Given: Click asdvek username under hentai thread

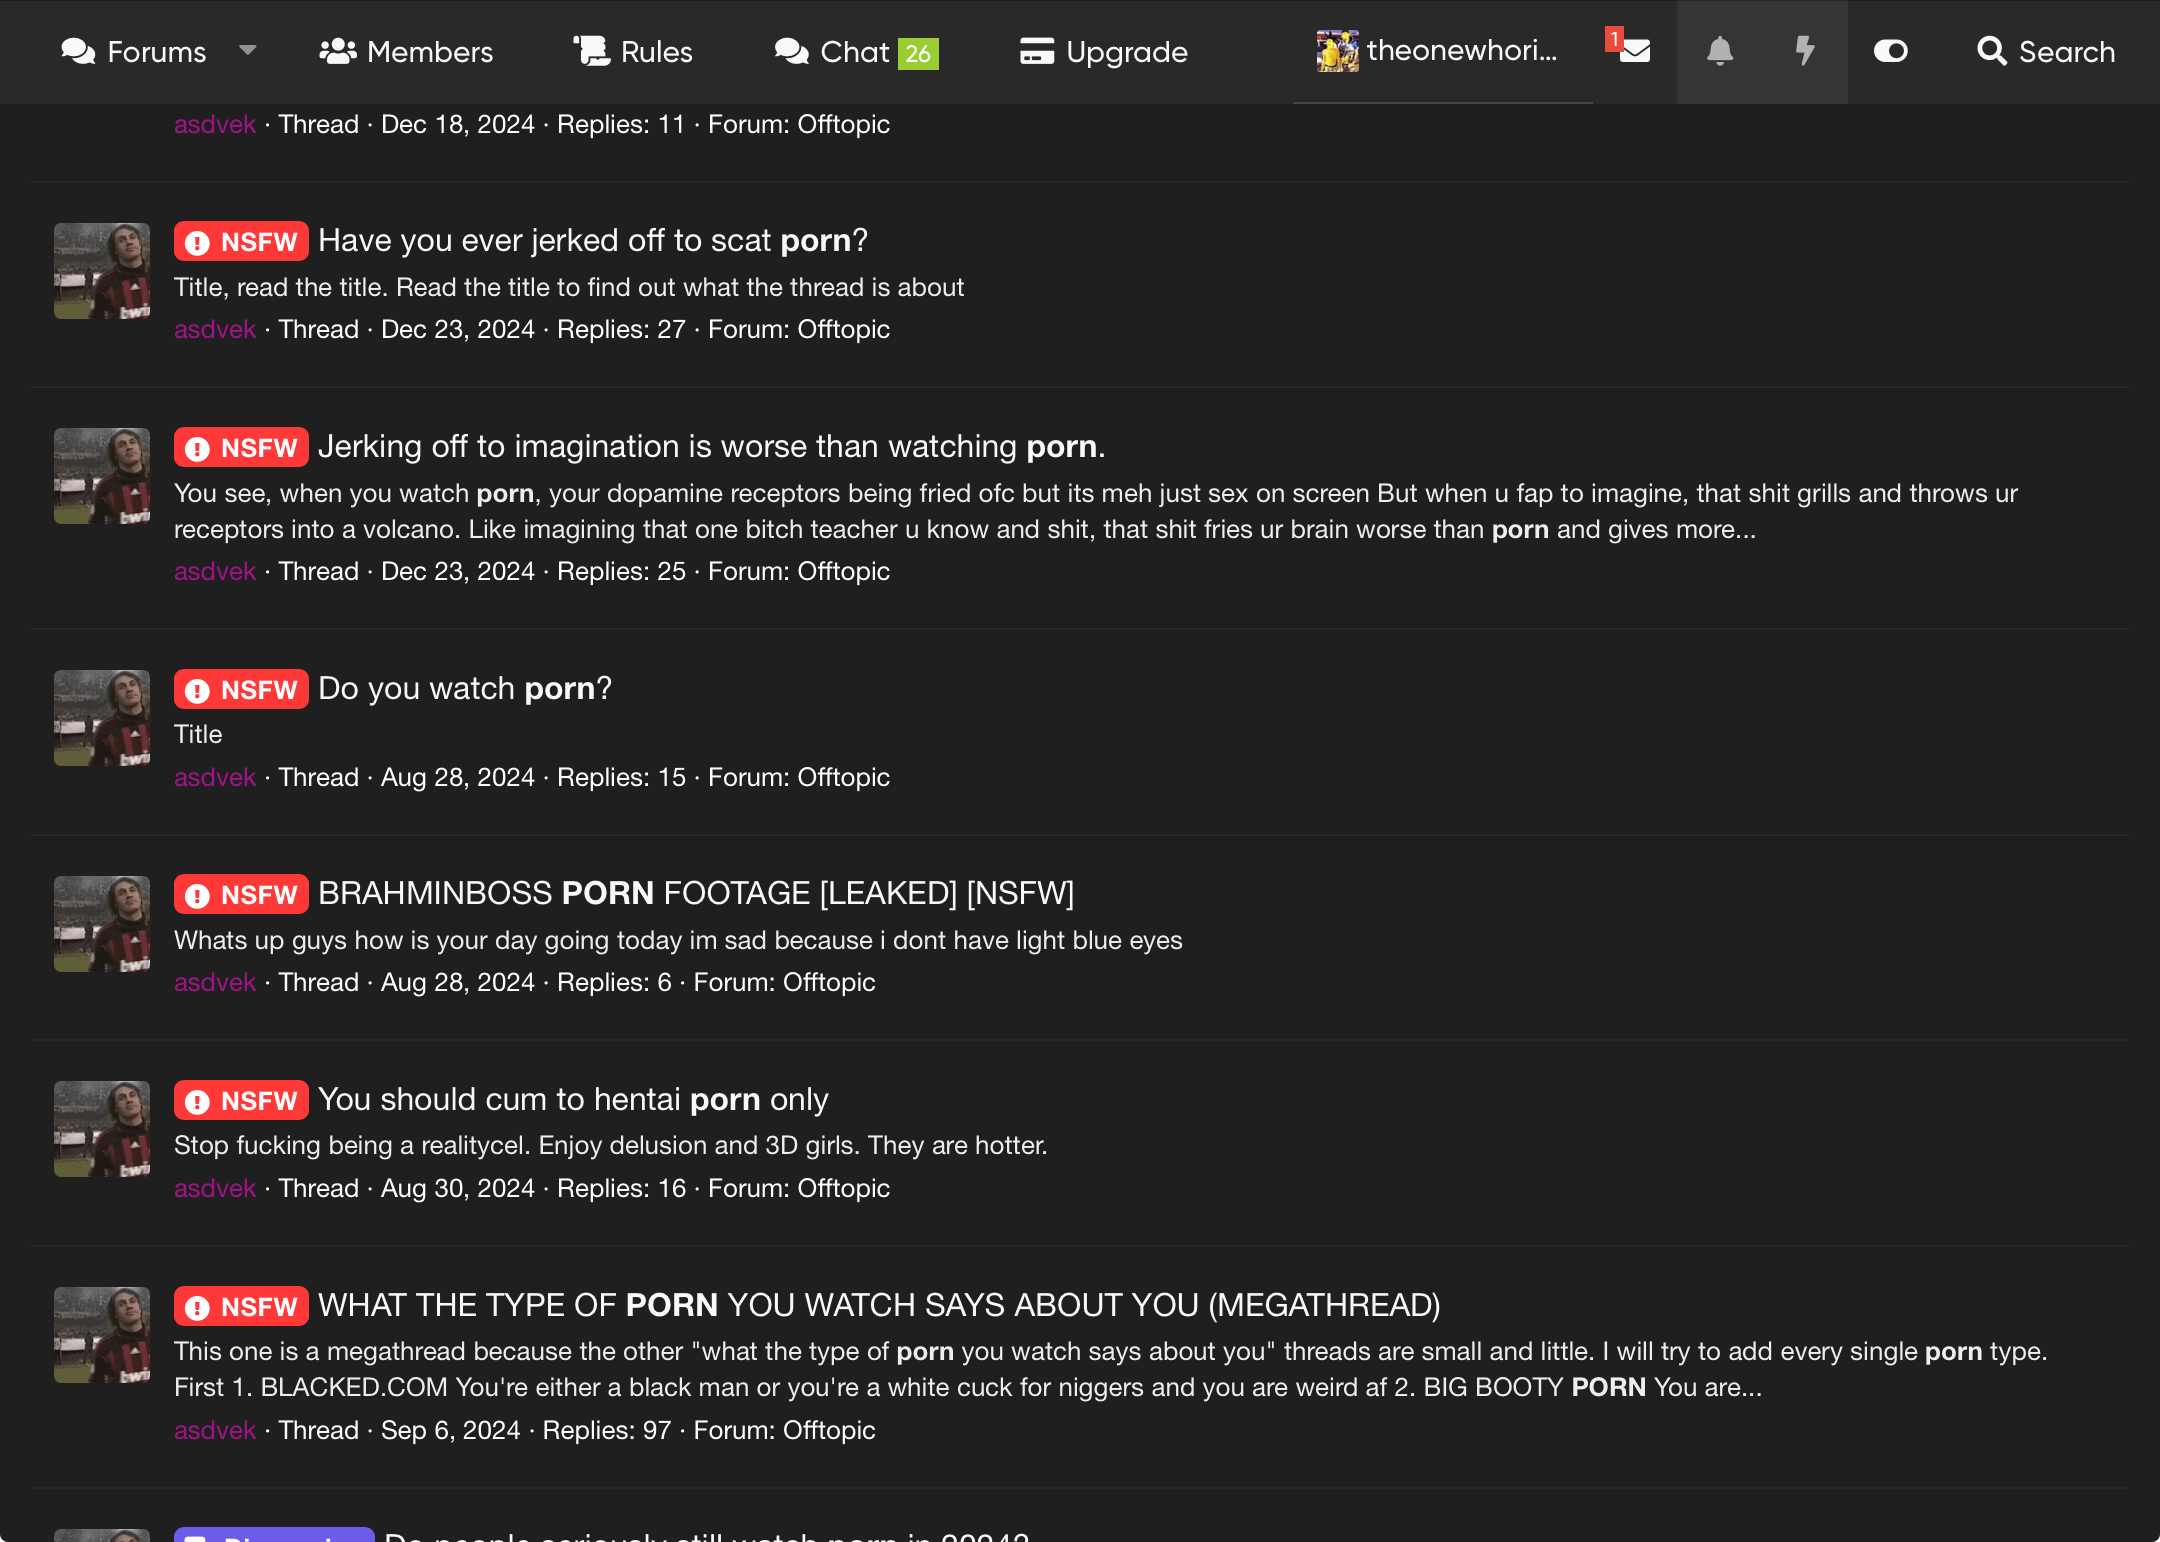Looking at the screenshot, I should [214, 1188].
